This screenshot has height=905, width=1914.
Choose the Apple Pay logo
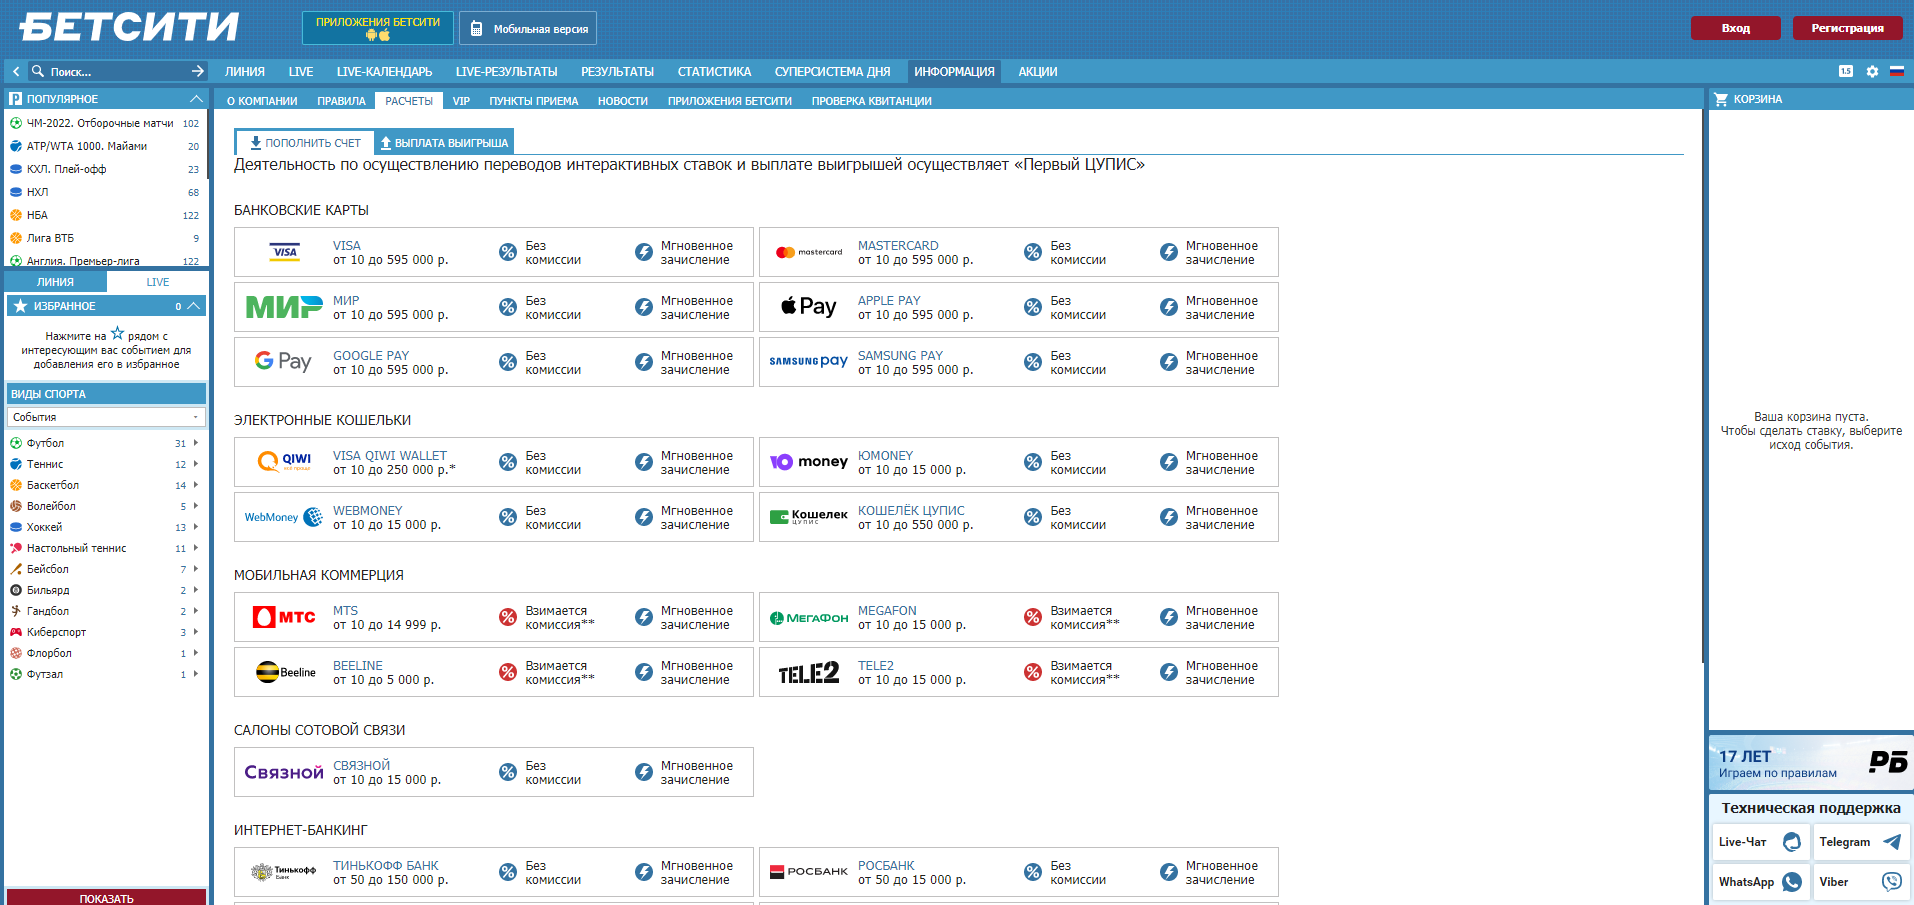pyautogui.click(x=808, y=307)
